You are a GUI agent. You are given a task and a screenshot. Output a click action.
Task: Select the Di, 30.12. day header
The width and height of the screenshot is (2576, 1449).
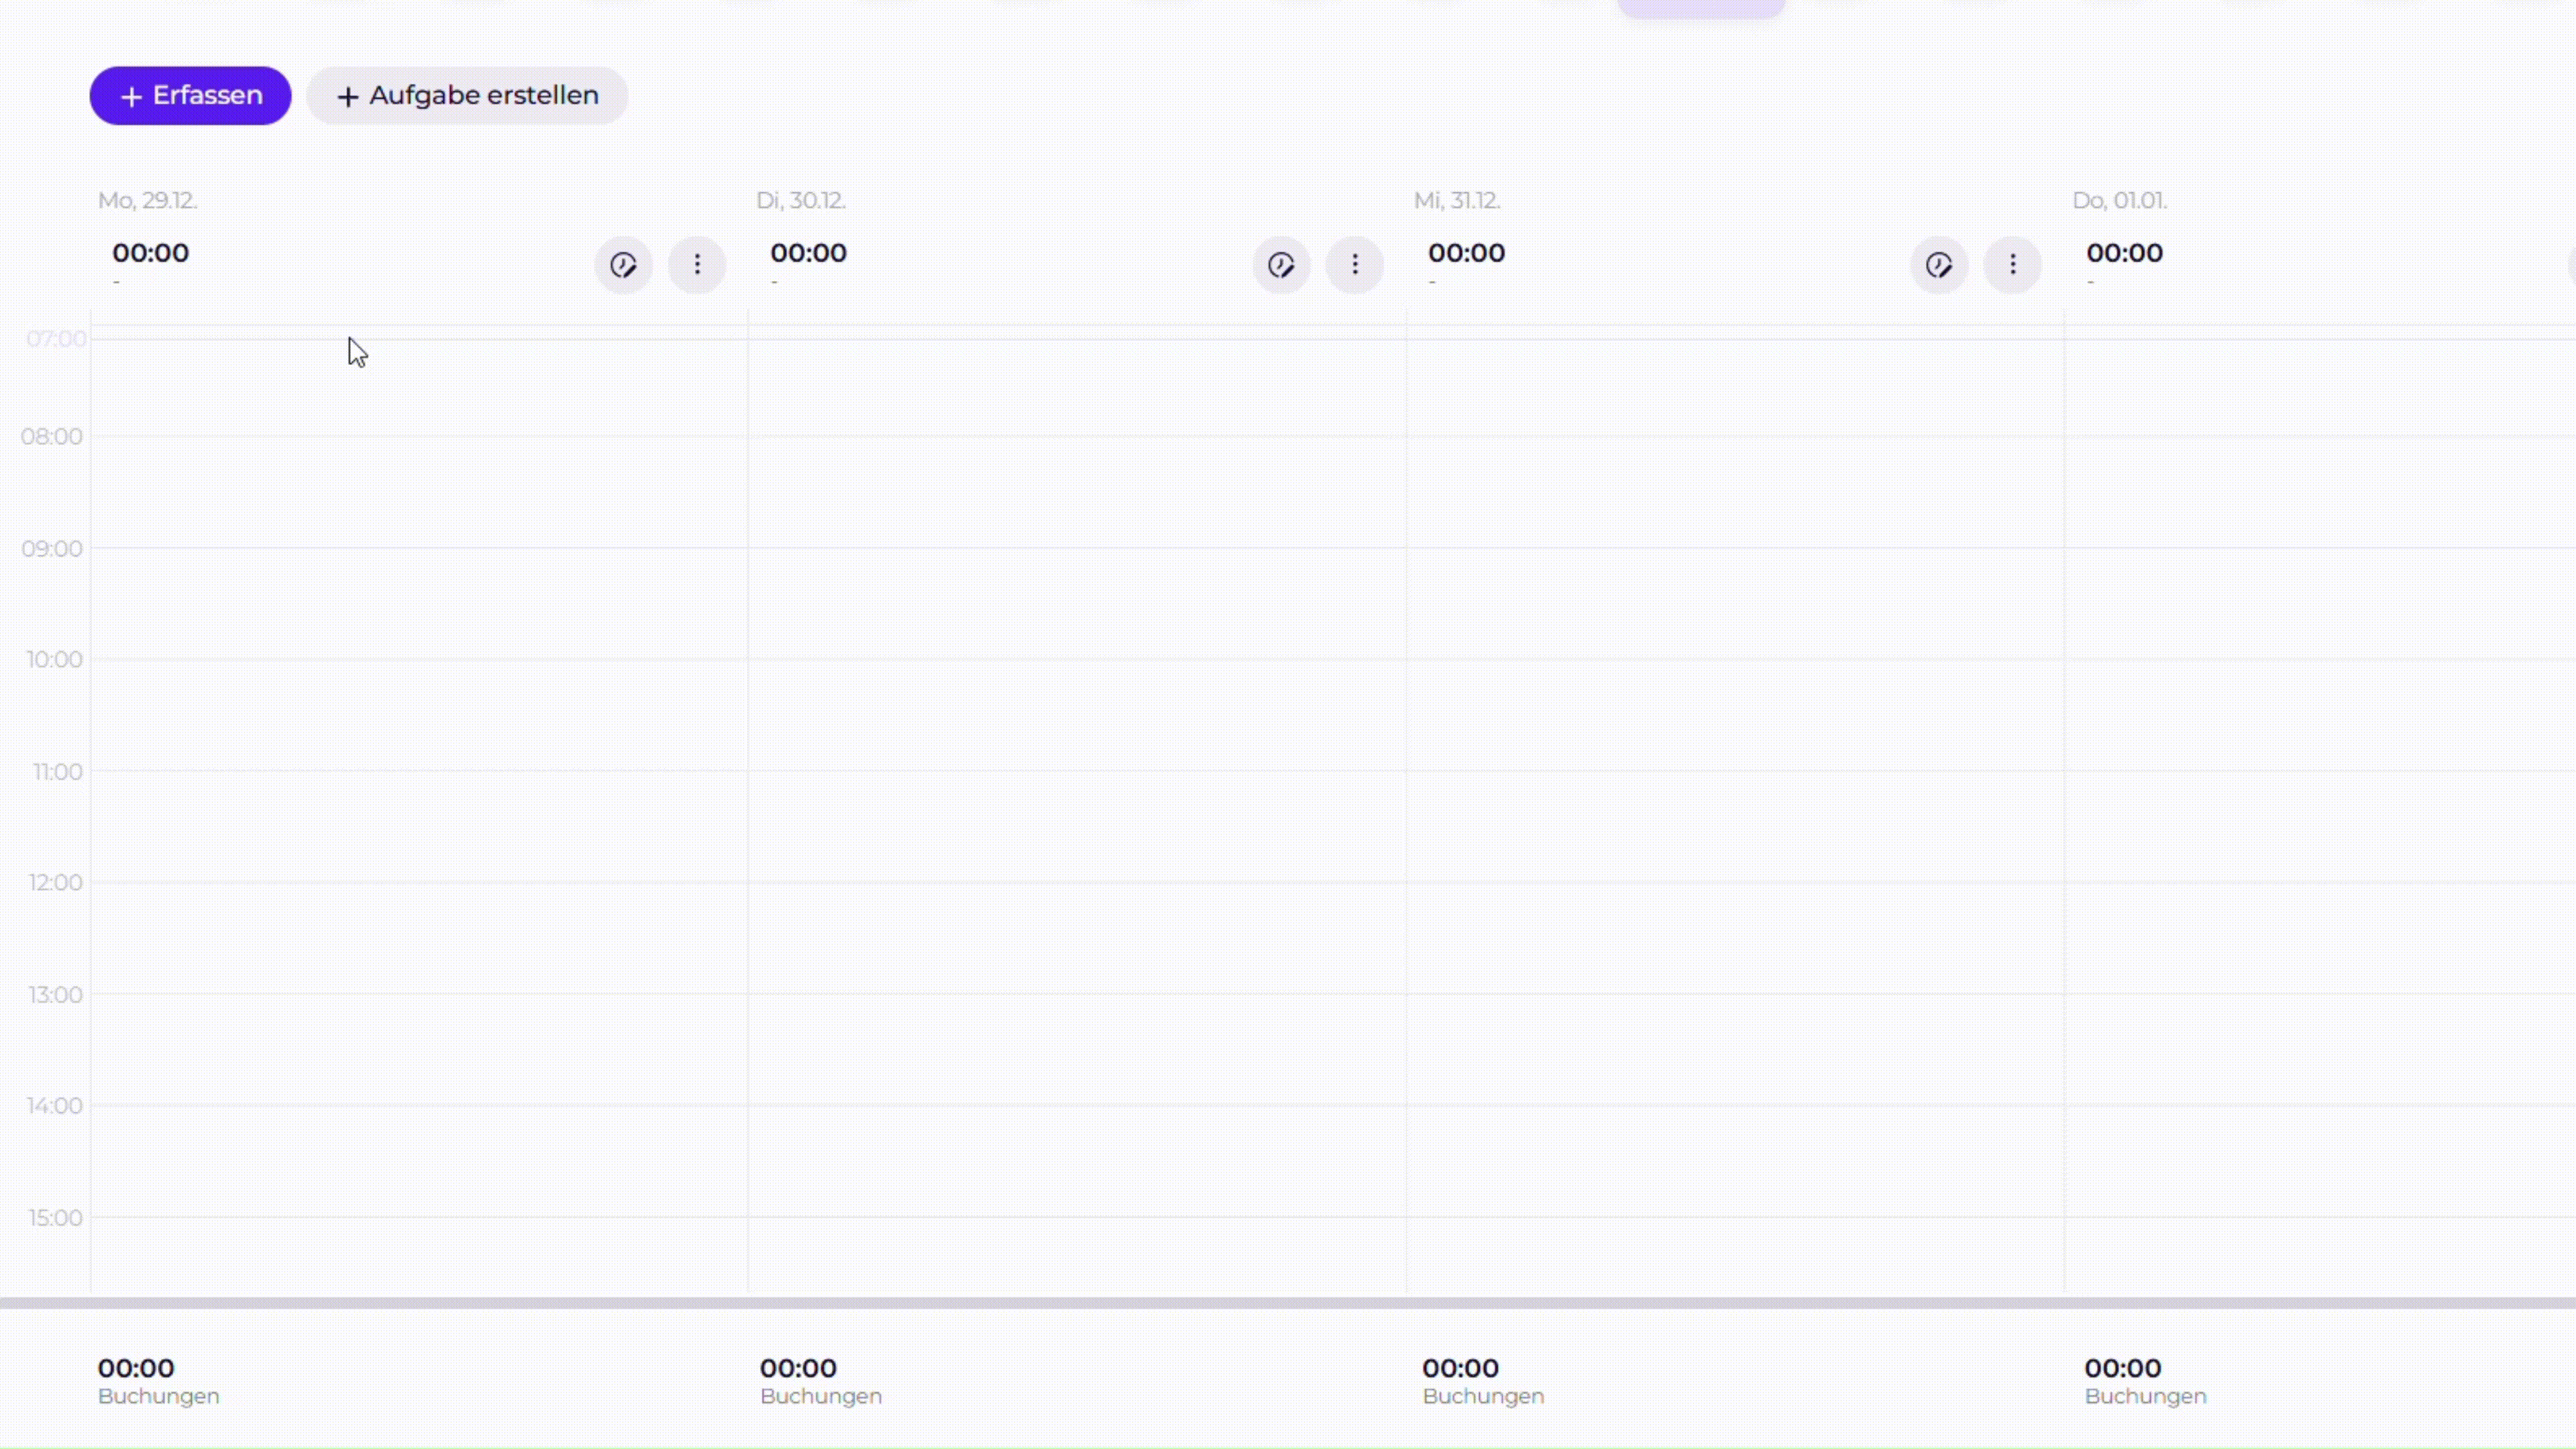[x=801, y=200]
